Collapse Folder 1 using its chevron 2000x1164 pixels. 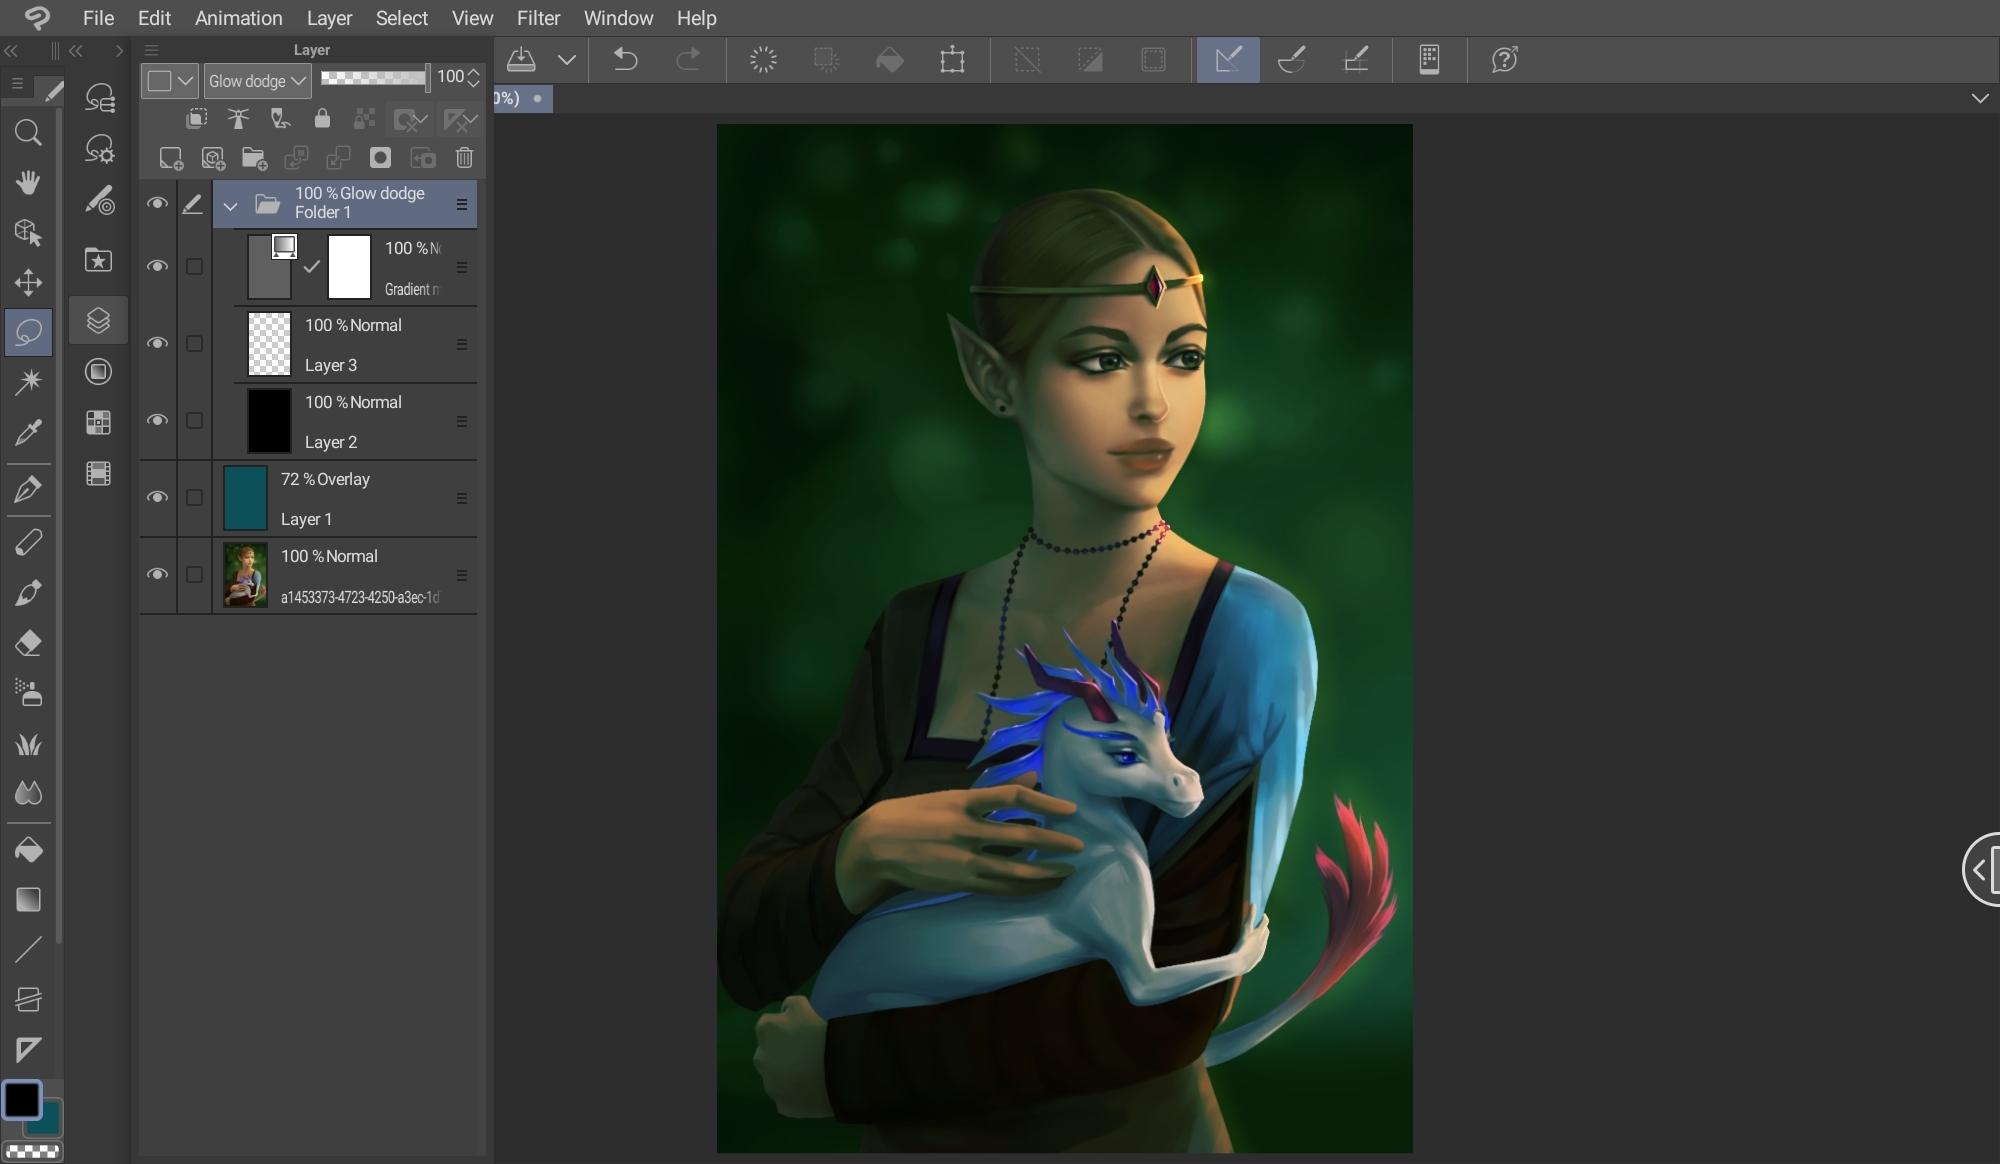coord(230,205)
